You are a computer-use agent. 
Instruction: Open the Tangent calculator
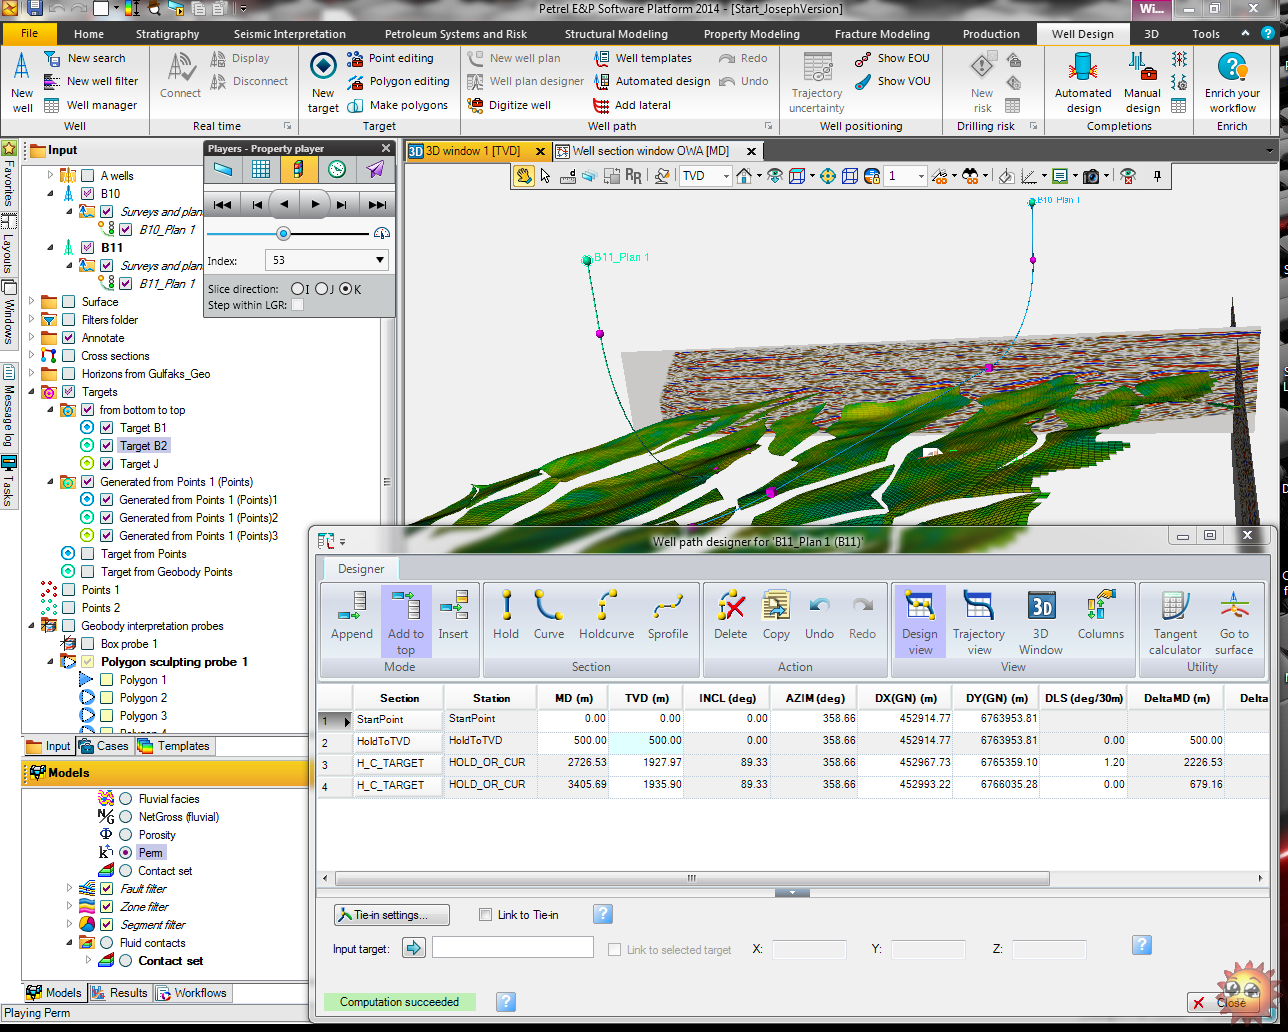(x=1176, y=623)
